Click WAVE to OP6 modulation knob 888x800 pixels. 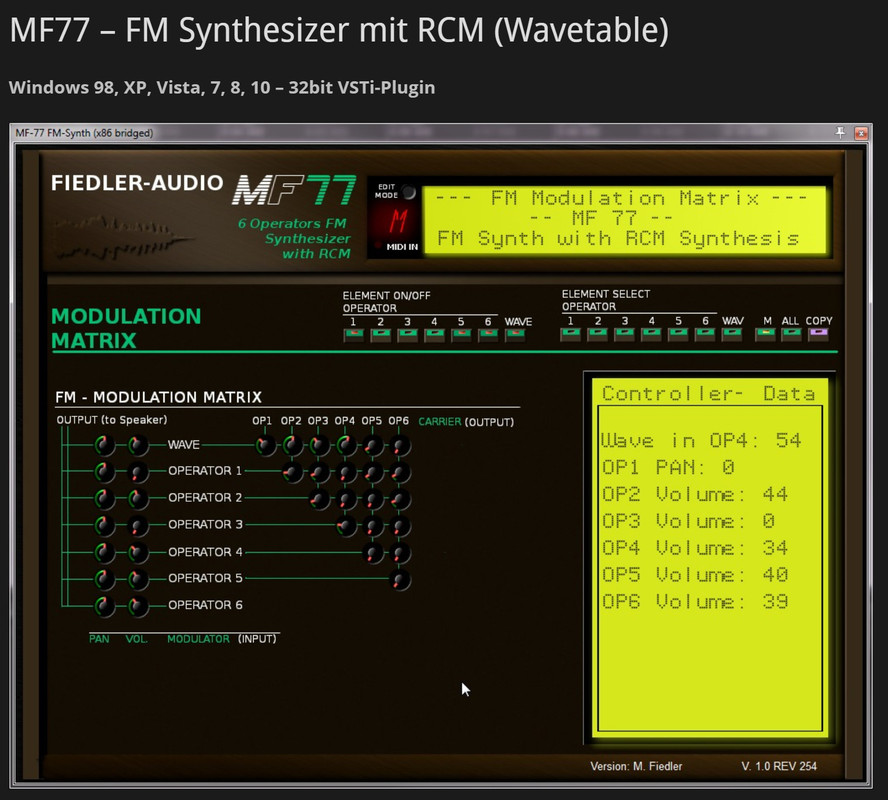400,446
